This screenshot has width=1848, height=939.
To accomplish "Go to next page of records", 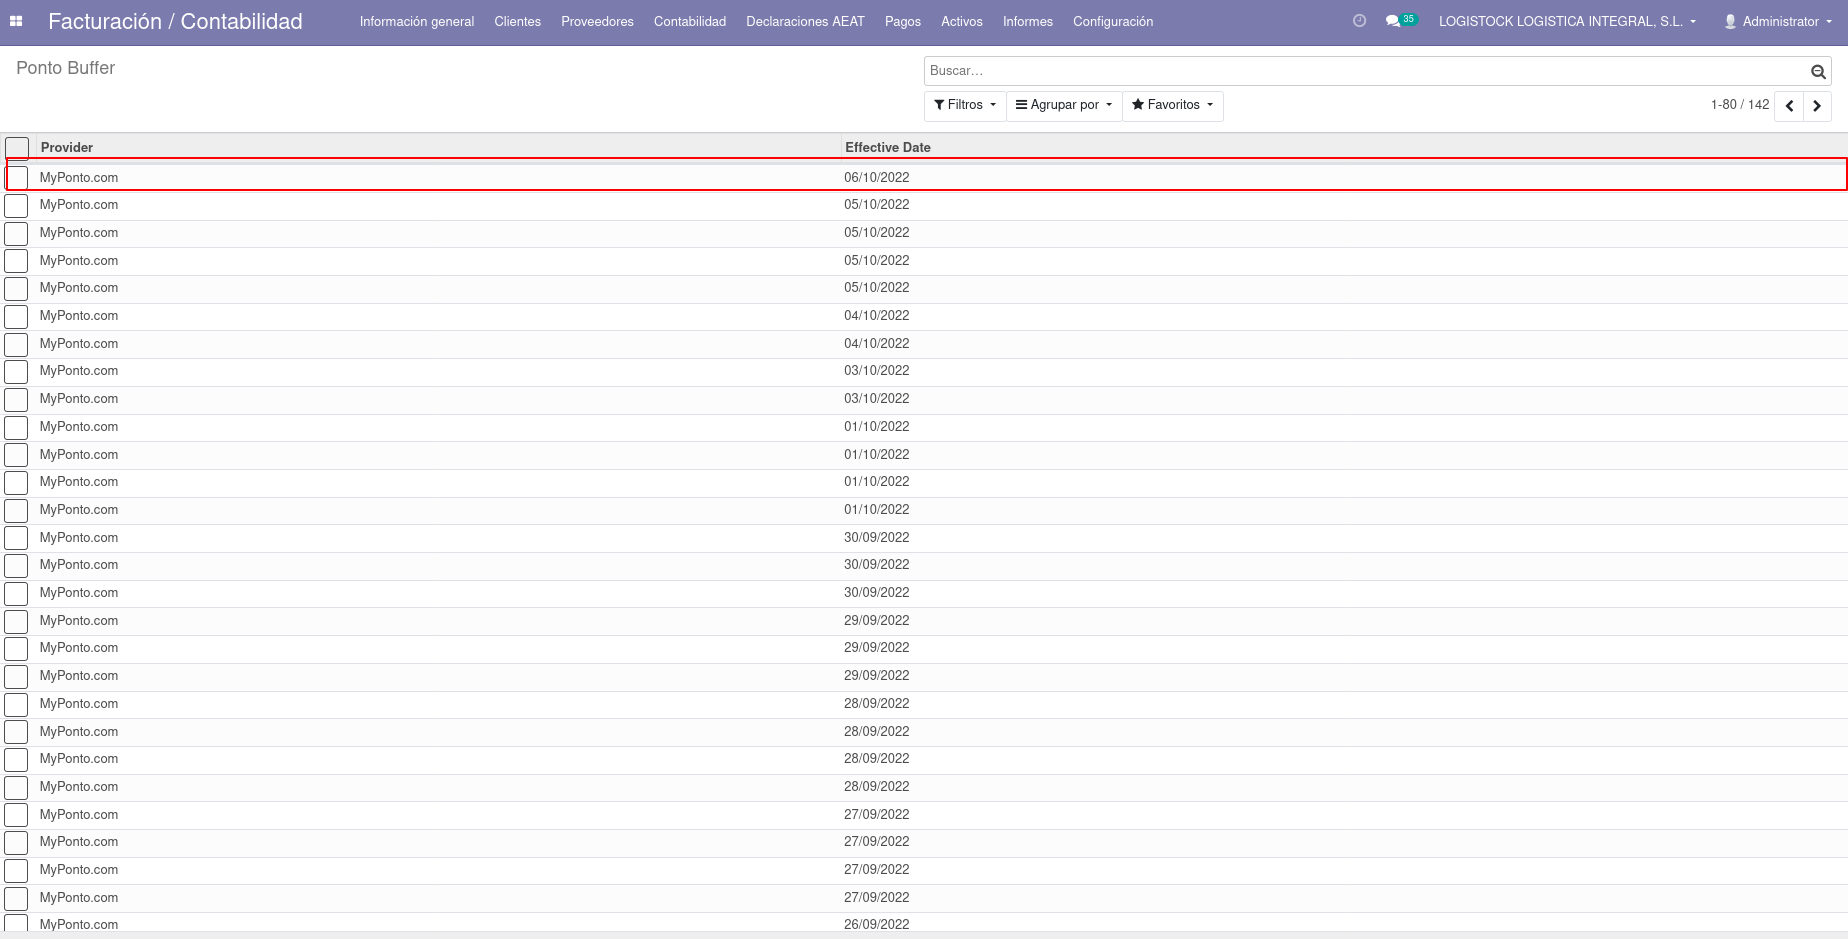I will coord(1817,105).
